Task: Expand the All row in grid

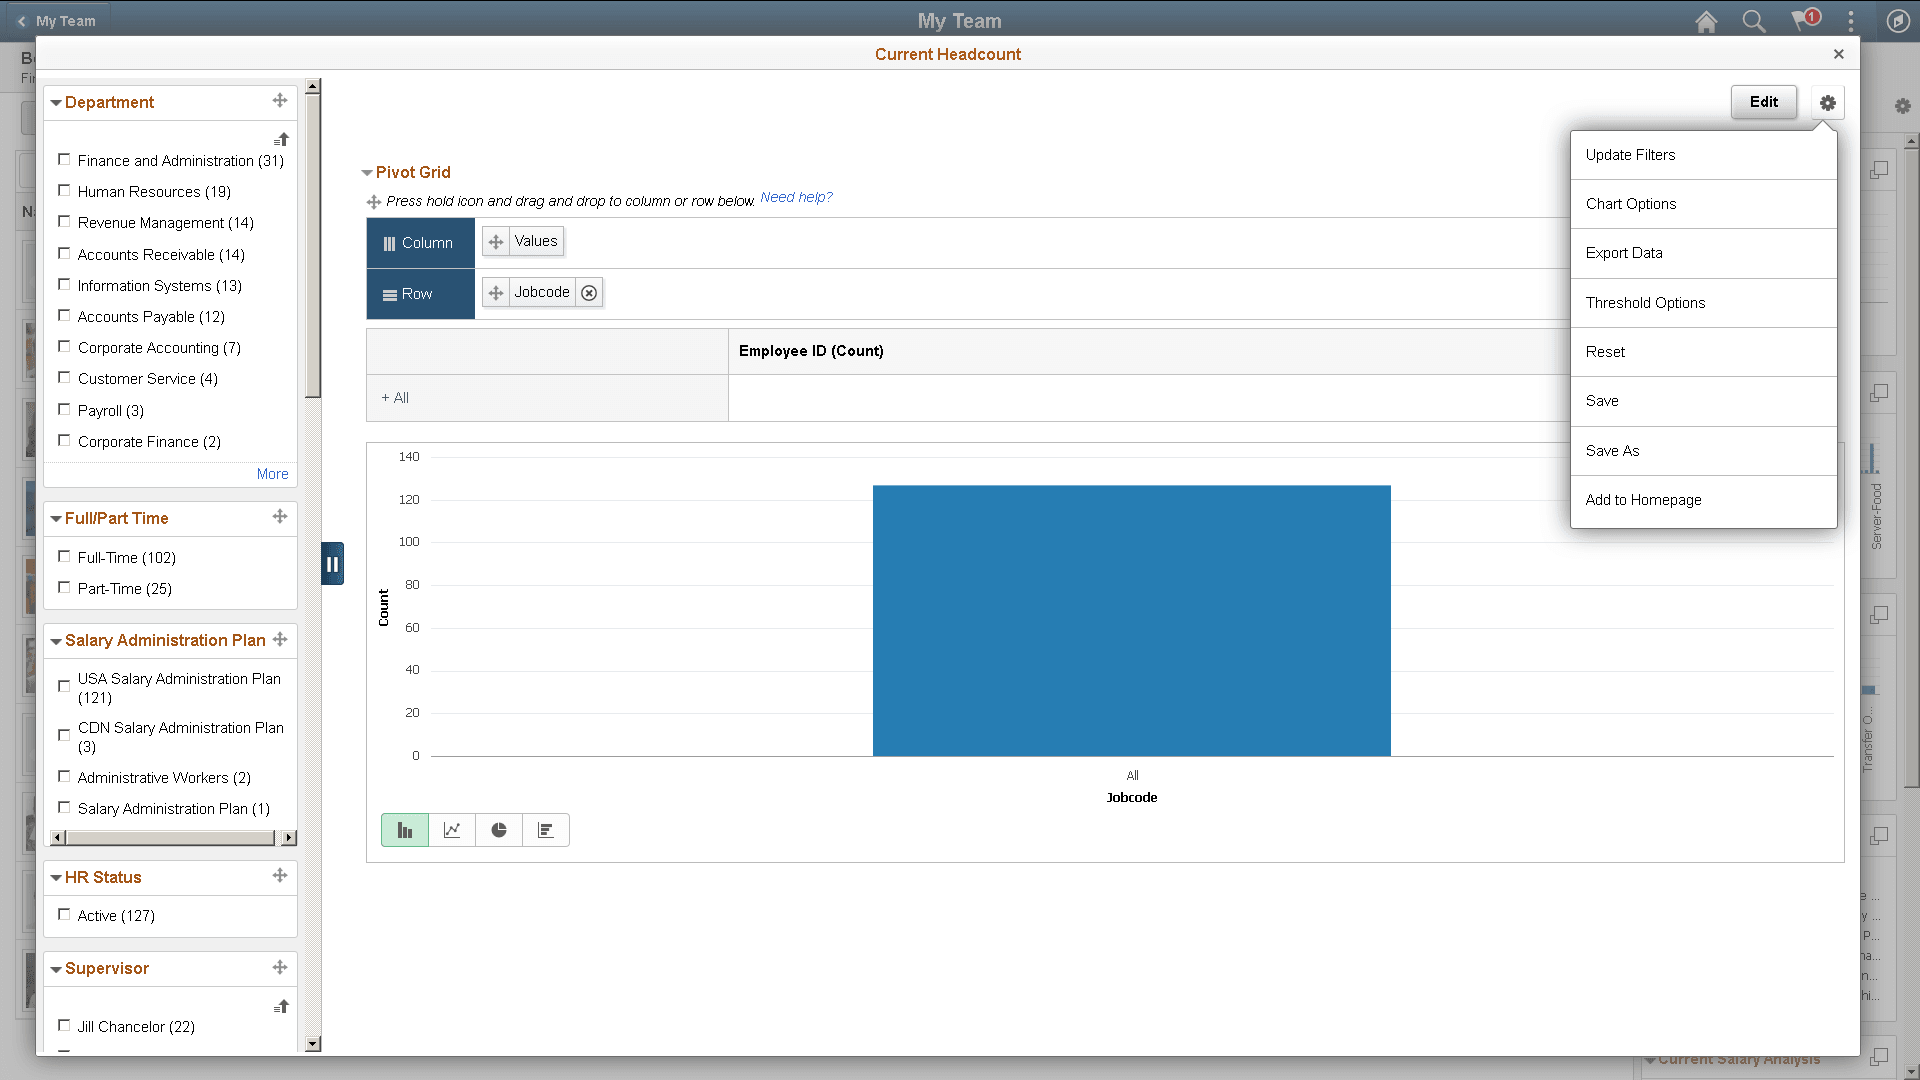Action: (395, 398)
